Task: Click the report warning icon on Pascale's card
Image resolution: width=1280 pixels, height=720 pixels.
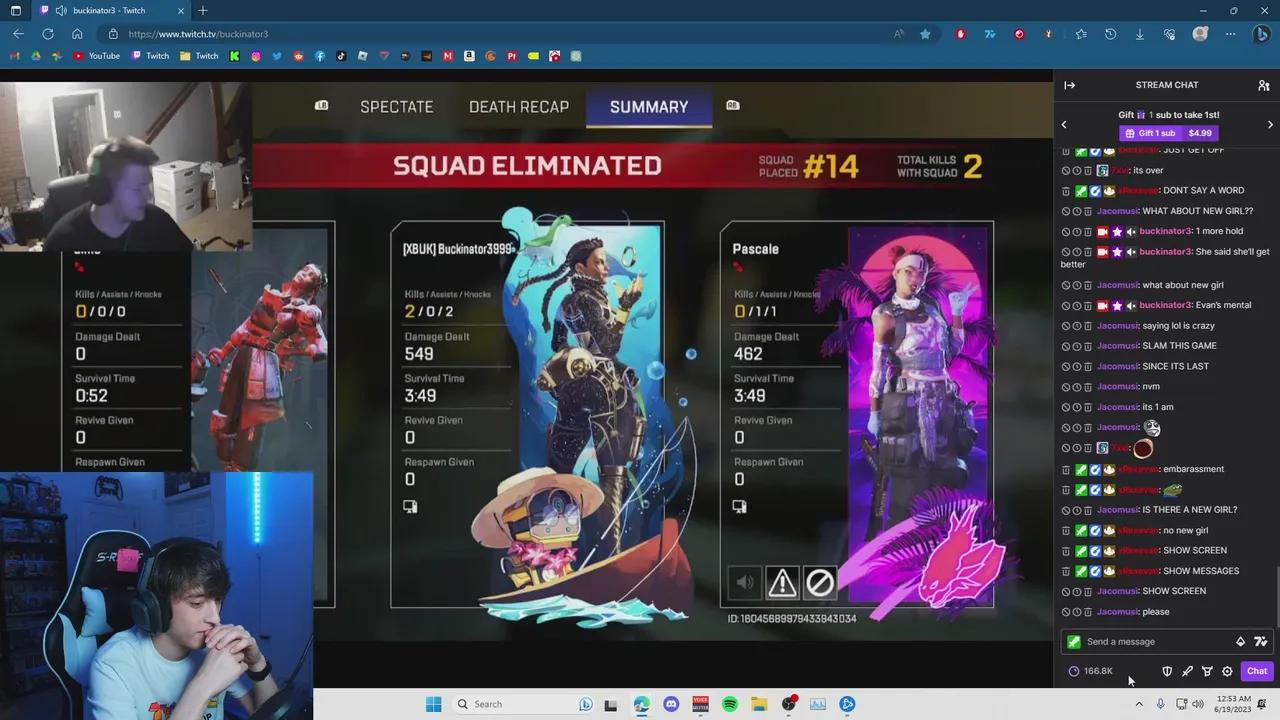Action: click(x=782, y=582)
